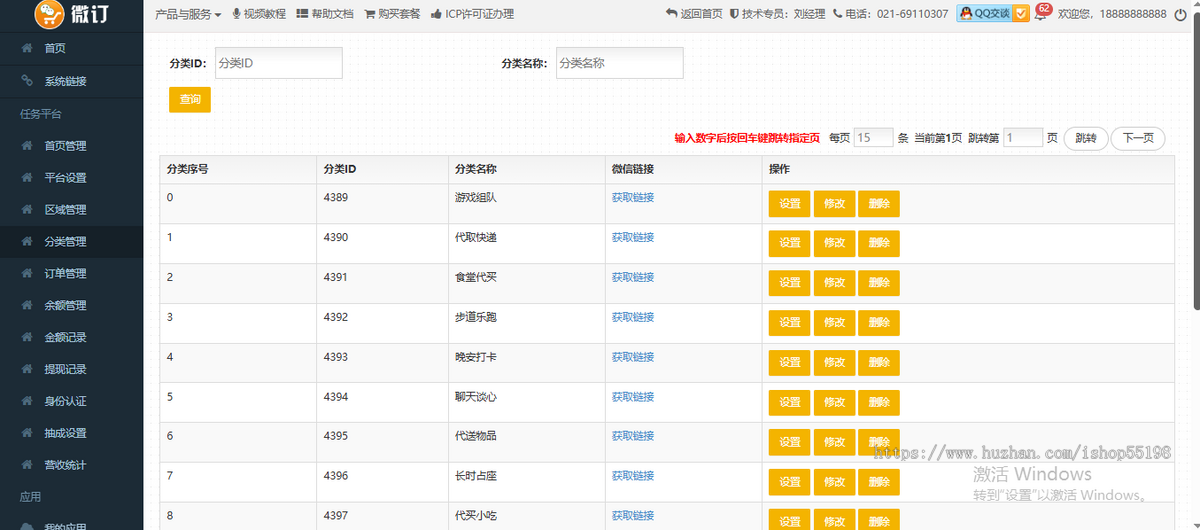Click 获取链接 for 晚安打卡

(633, 357)
